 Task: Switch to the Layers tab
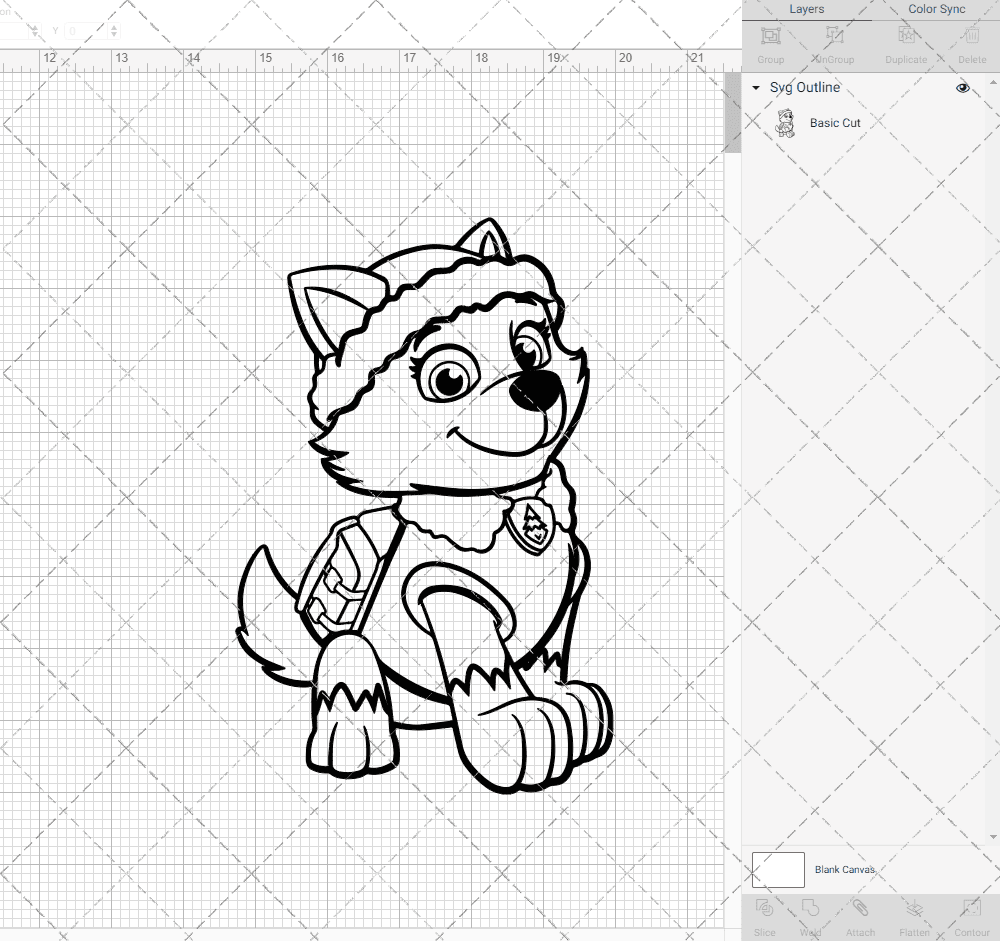pyautogui.click(x=806, y=9)
